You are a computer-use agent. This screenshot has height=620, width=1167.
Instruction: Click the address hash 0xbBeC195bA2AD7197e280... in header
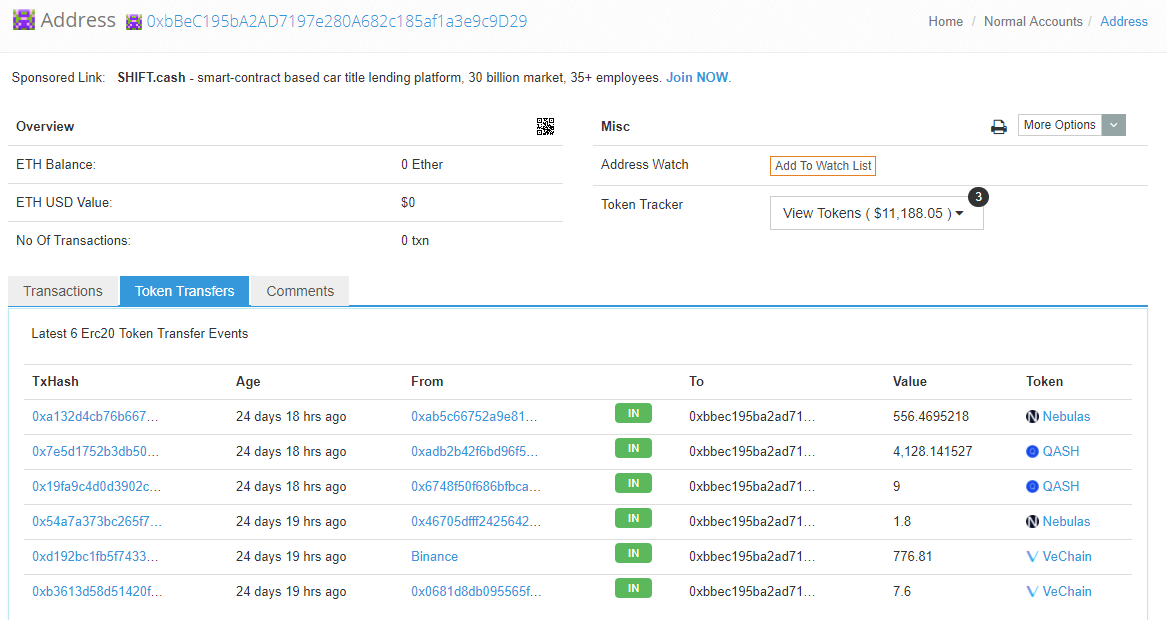click(336, 22)
